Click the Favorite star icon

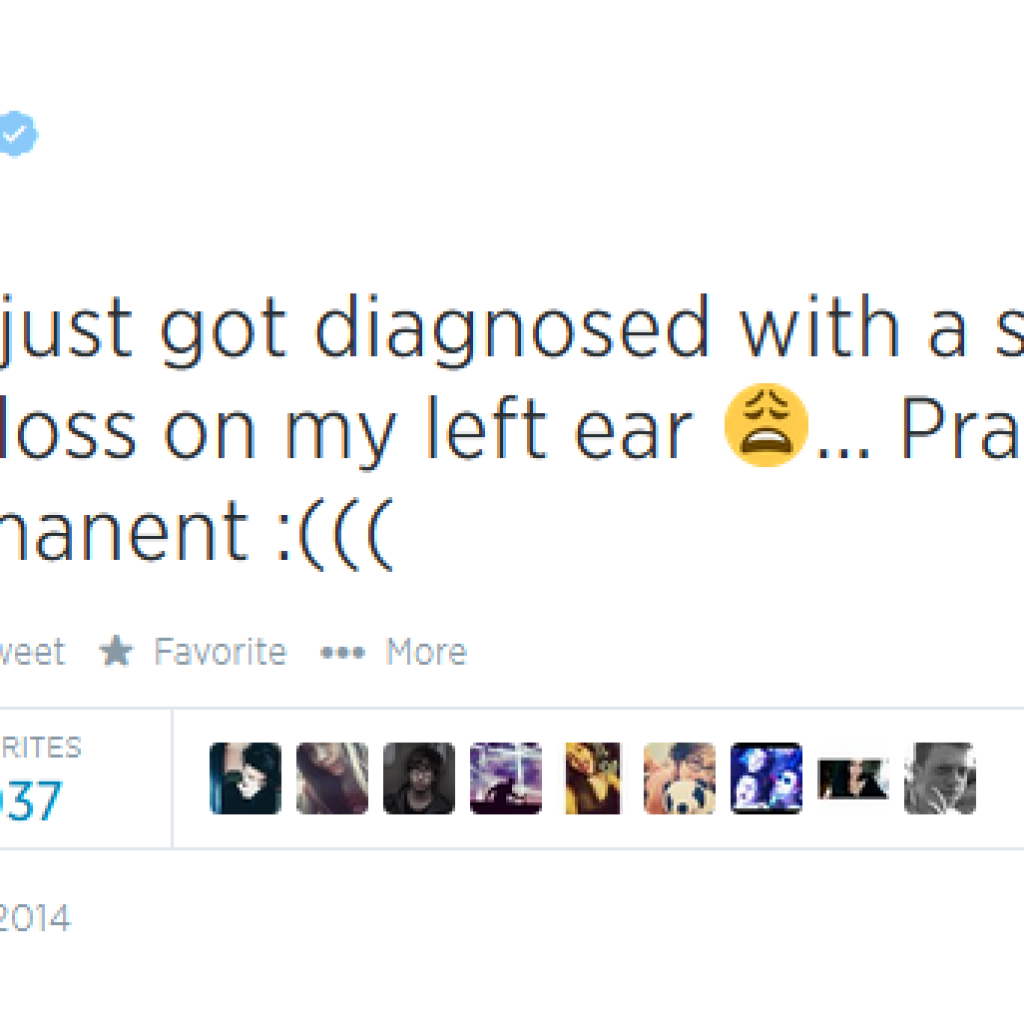(x=116, y=652)
